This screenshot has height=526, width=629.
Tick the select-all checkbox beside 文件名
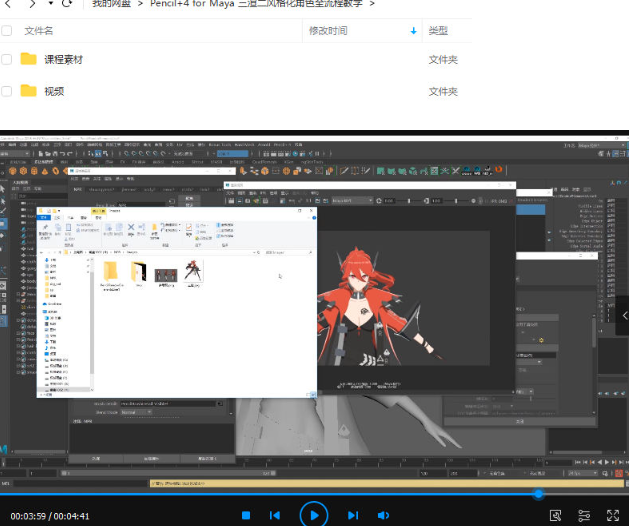coord(6,30)
